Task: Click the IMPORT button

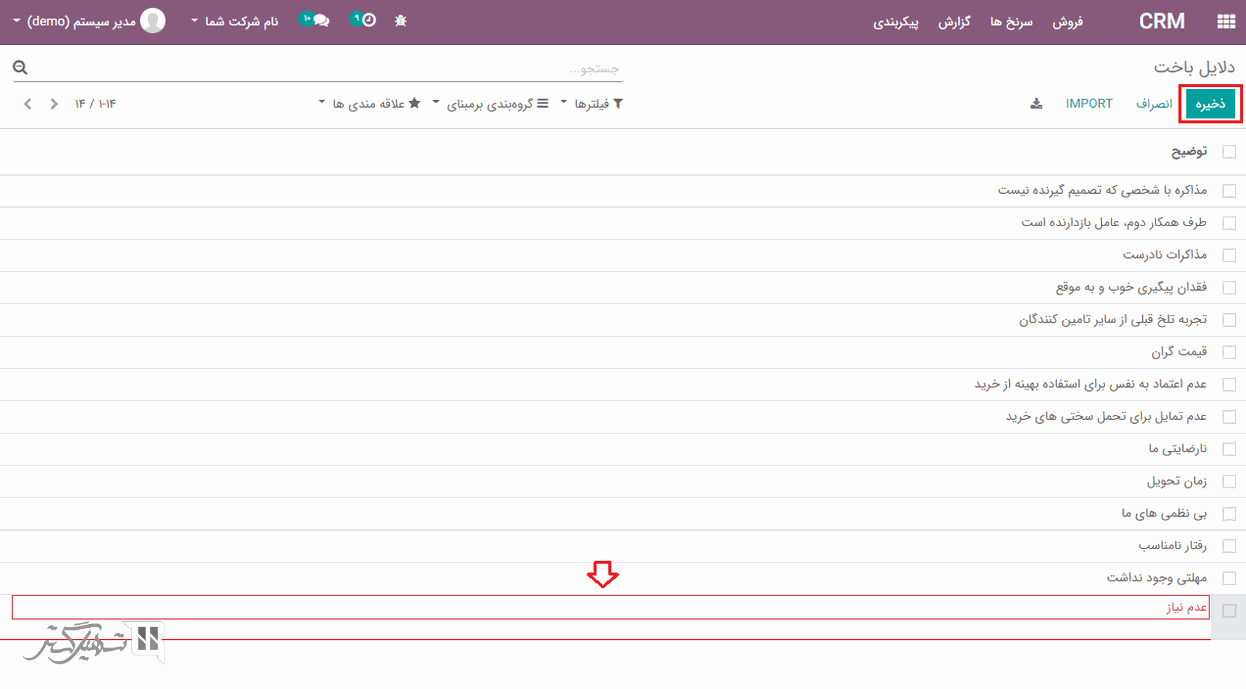Action: point(1089,104)
